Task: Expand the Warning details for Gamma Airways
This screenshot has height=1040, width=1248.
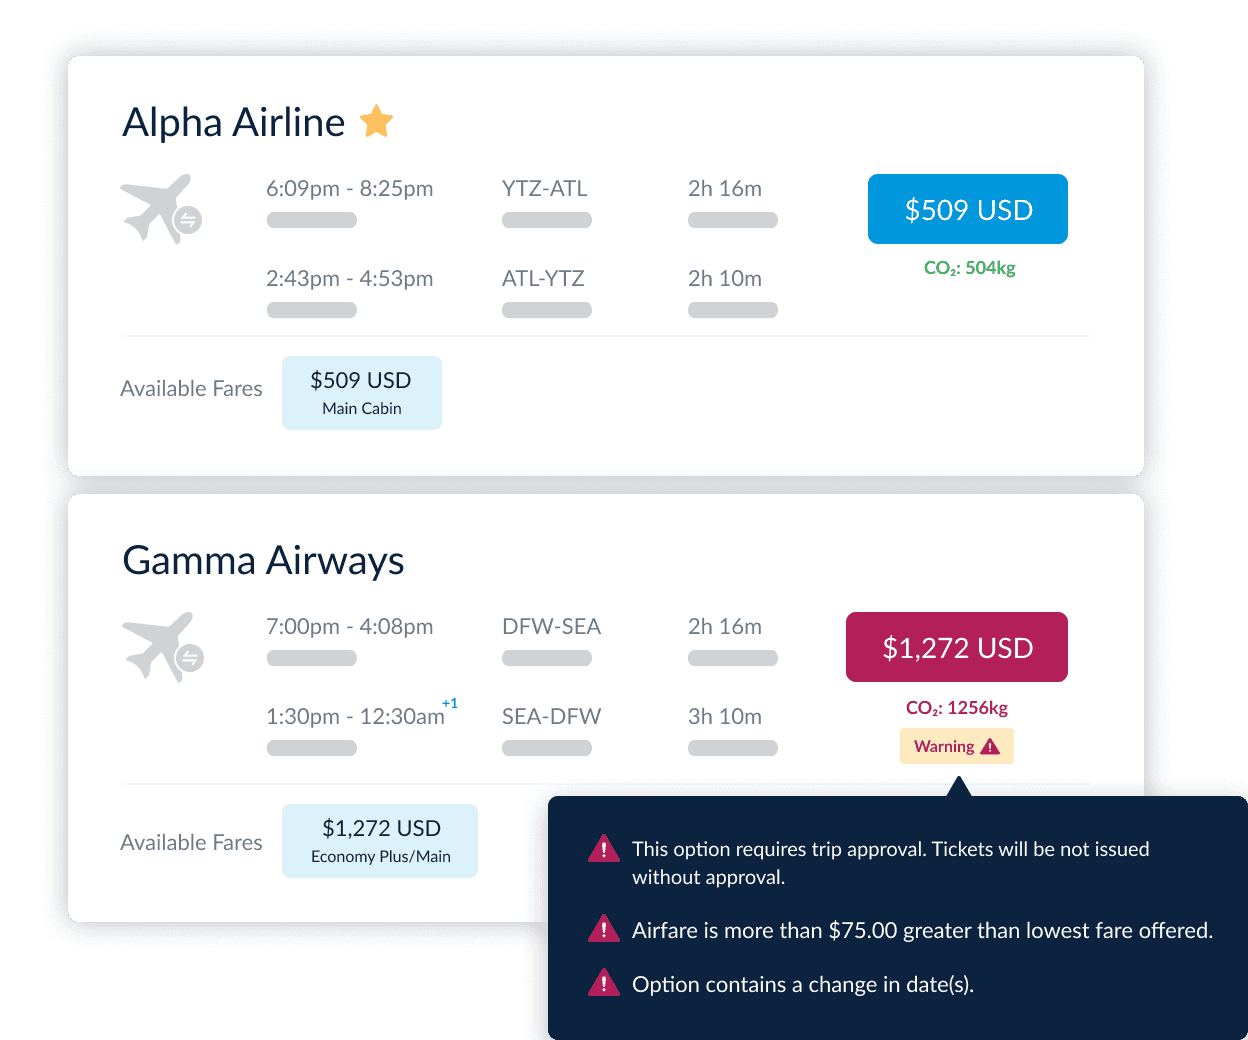Action: pyautogui.click(x=956, y=746)
